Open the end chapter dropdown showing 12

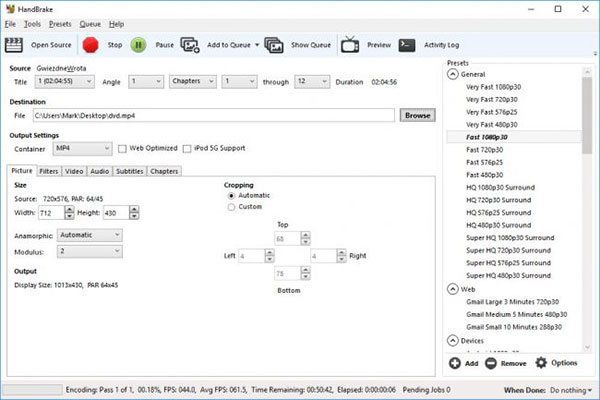[x=312, y=82]
